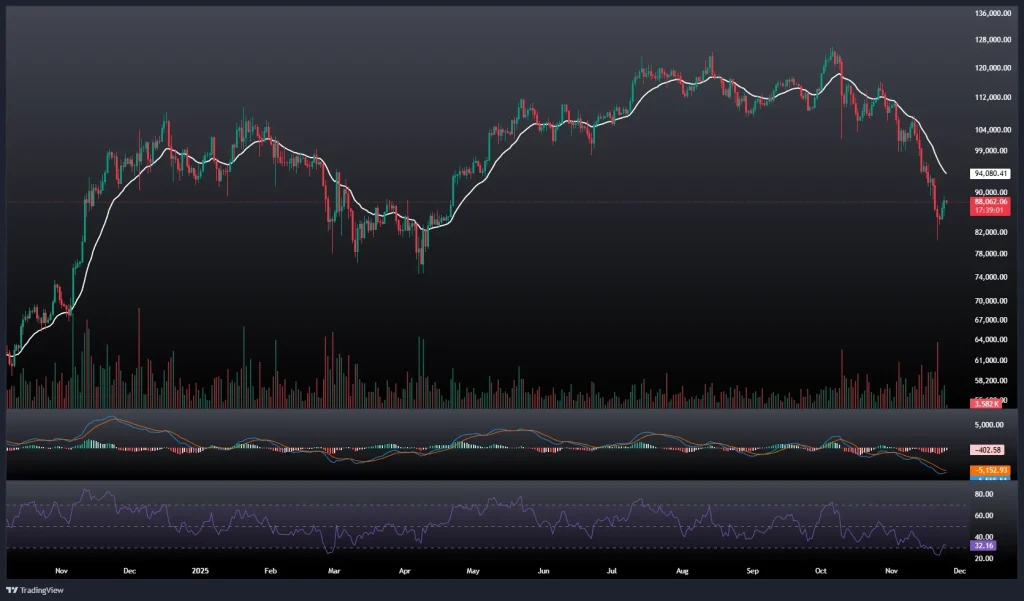1024x601 pixels.
Task: Select the Jul marker on the time axis
Action: (611, 571)
